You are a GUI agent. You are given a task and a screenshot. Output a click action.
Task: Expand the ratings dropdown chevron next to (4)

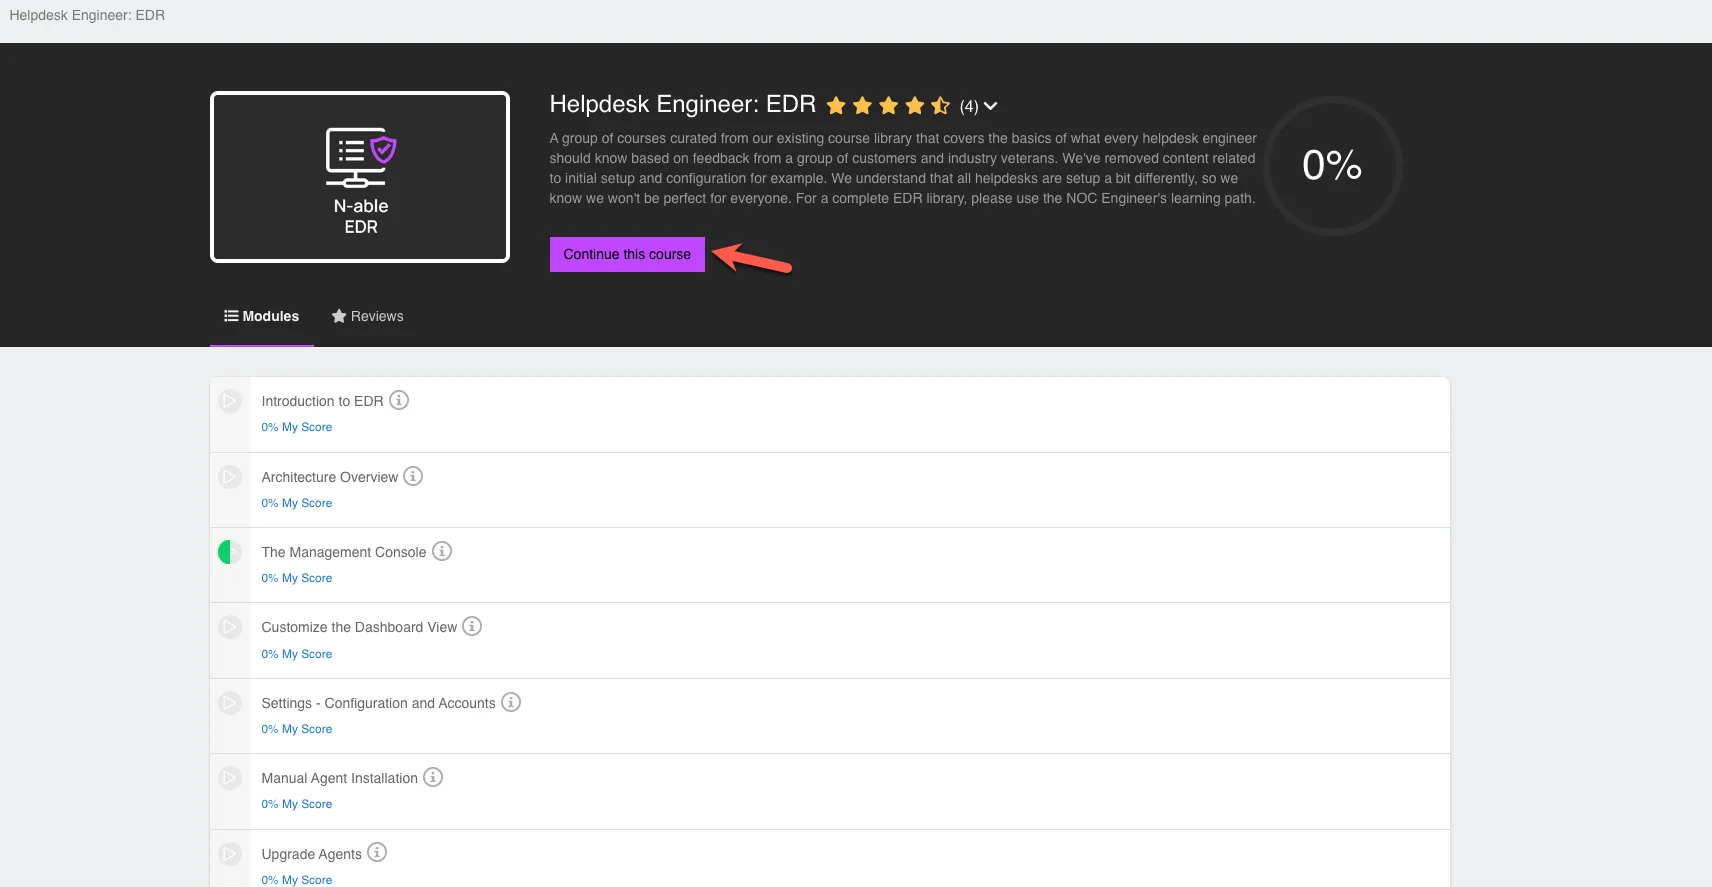tap(991, 106)
